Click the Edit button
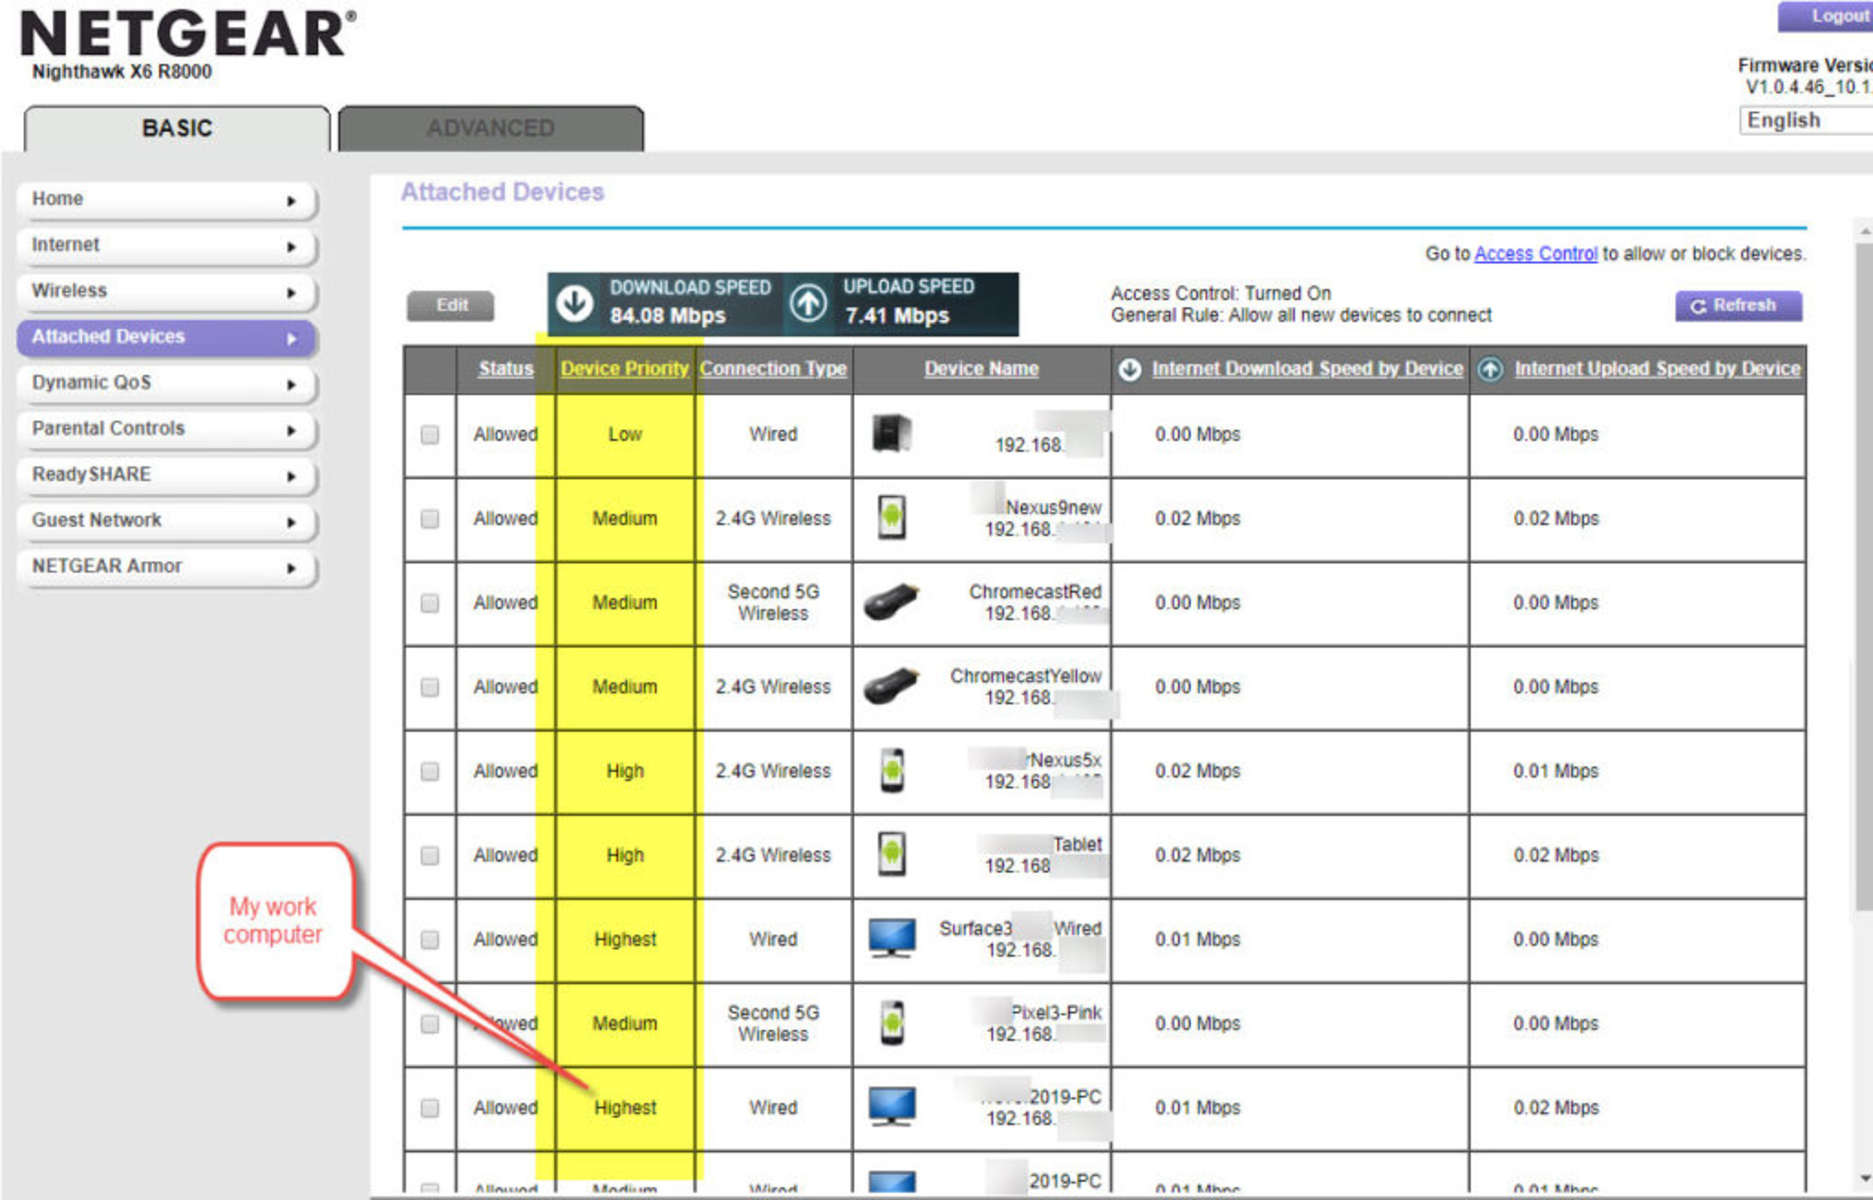Viewport: 1873px width, 1200px height. (x=451, y=305)
